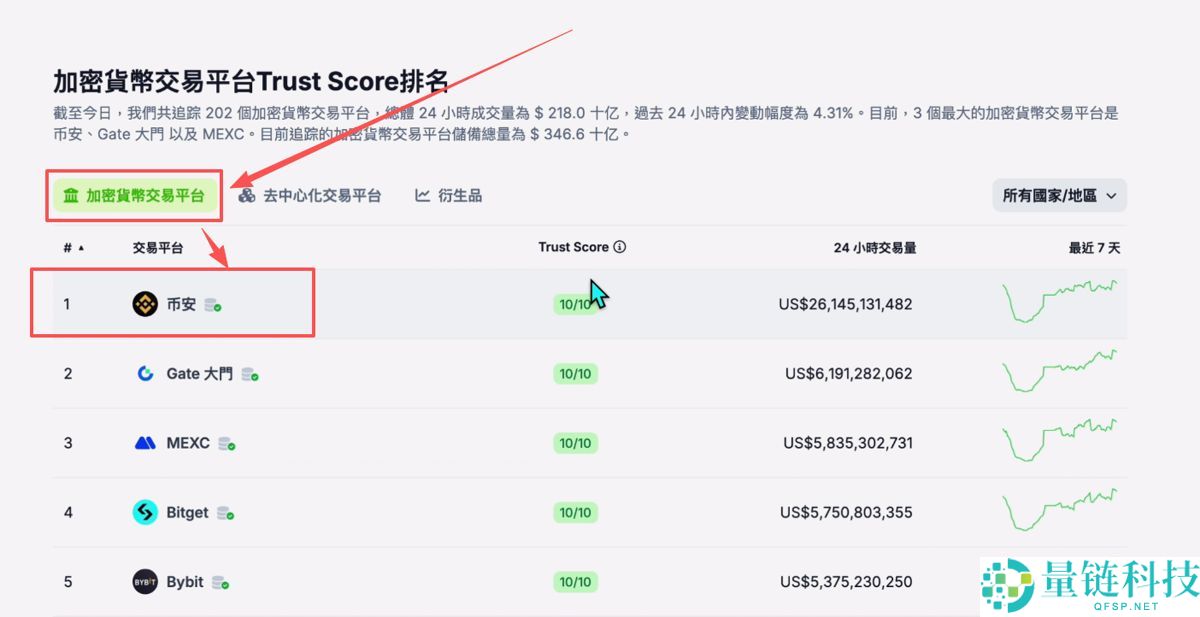
Task: Switch to the 去中心化交易平台 tab
Action: pos(310,196)
